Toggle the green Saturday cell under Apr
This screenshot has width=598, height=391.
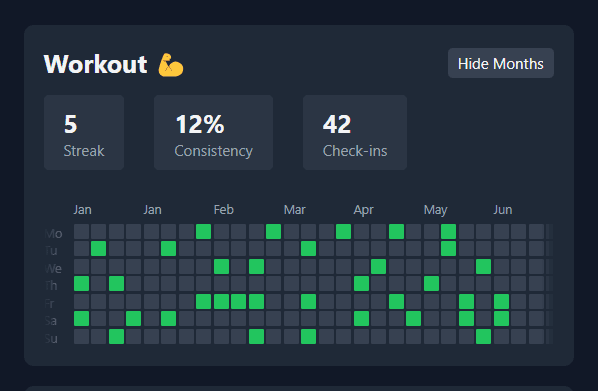(x=362, y=319)
